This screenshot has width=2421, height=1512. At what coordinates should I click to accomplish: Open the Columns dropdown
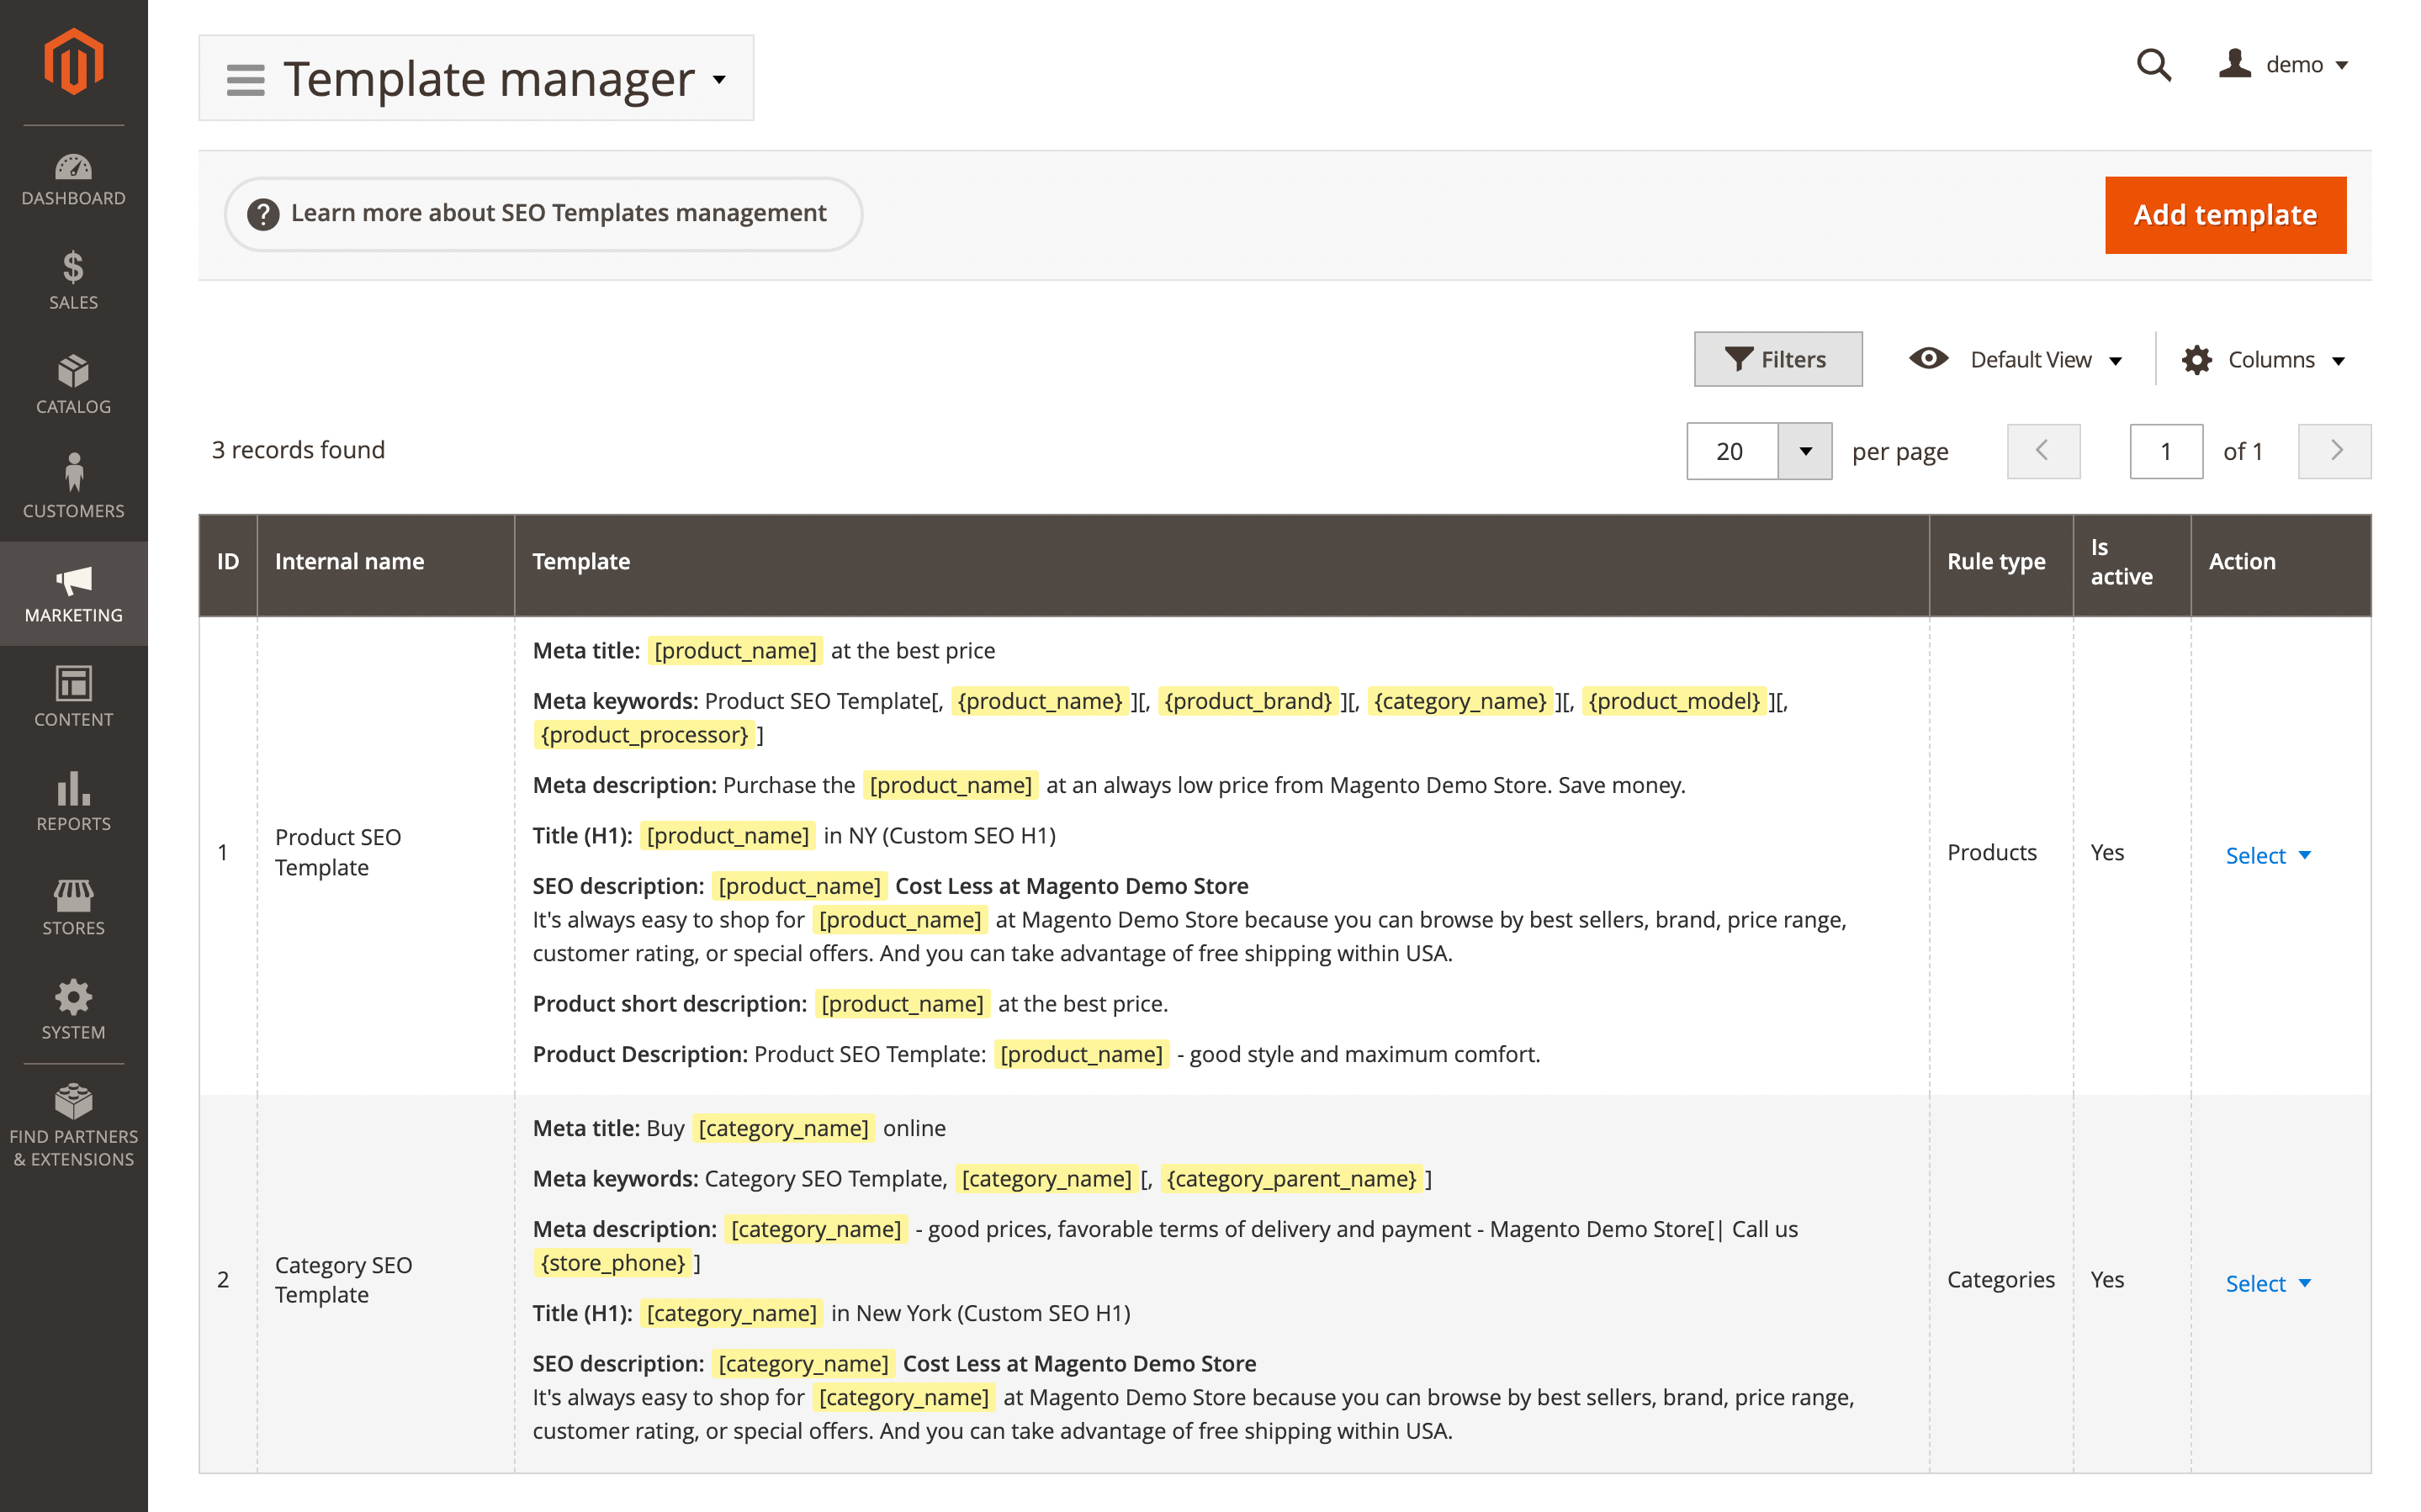point(2264,359)
